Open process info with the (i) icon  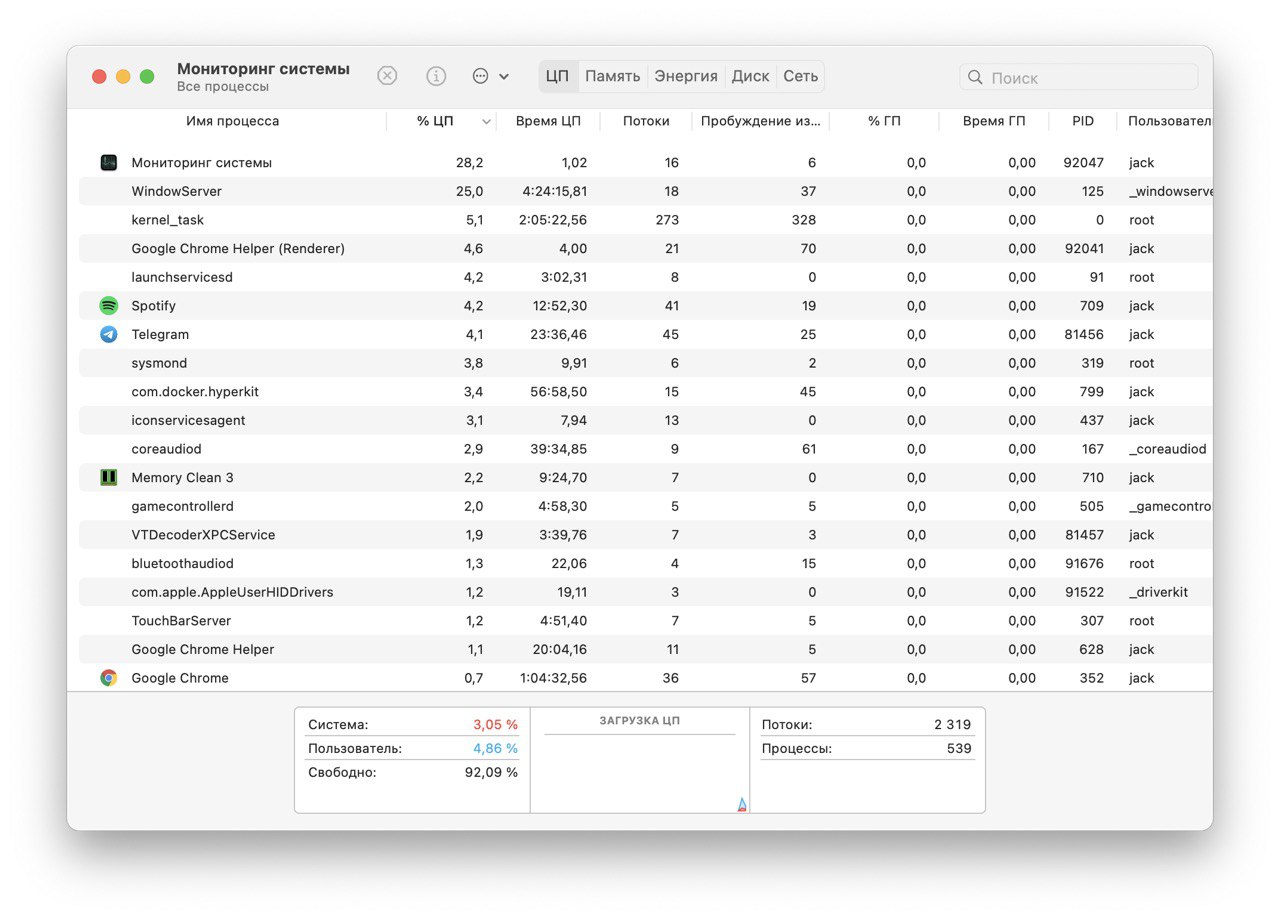click(436, 76)
